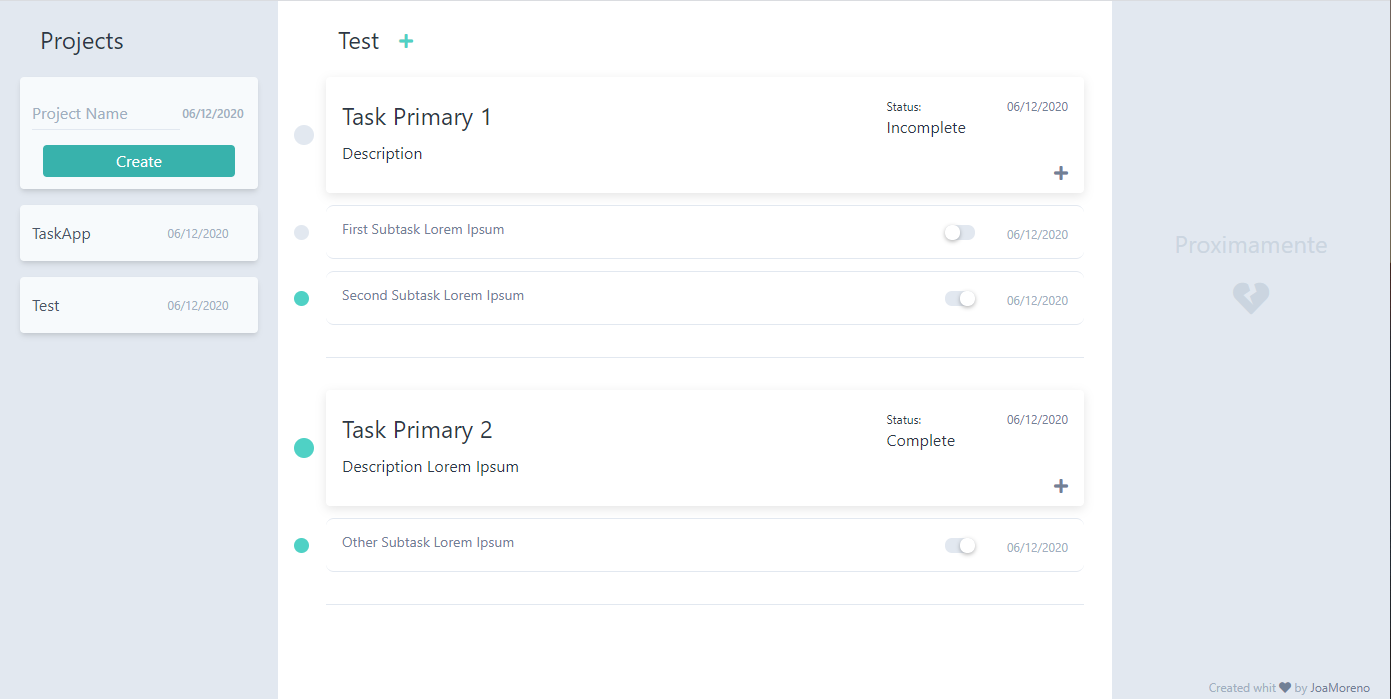
Task: Click the Projects heading in the sidebar
Action: click(82, 41)
